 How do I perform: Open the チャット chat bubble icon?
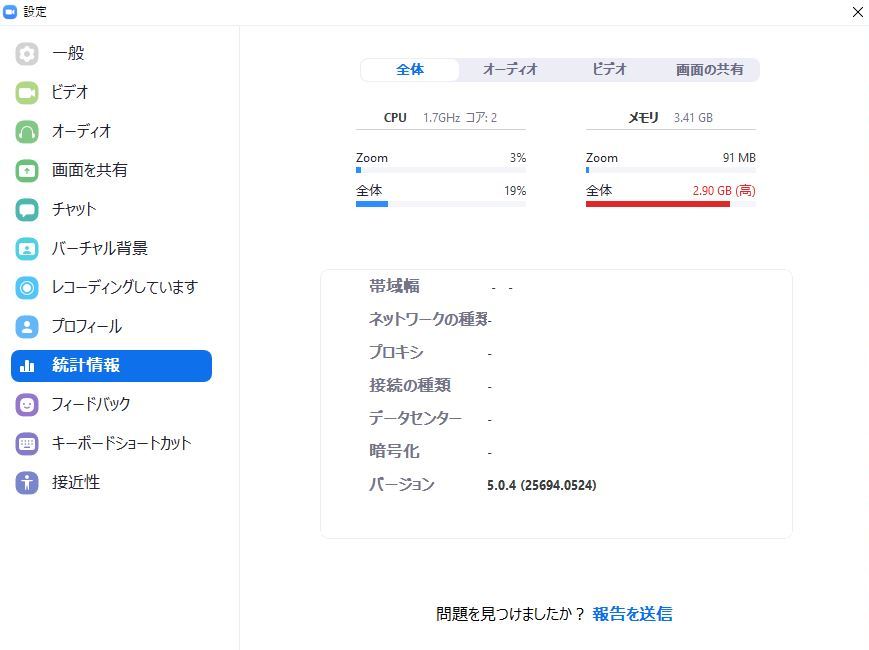click(x=27, y=209)
